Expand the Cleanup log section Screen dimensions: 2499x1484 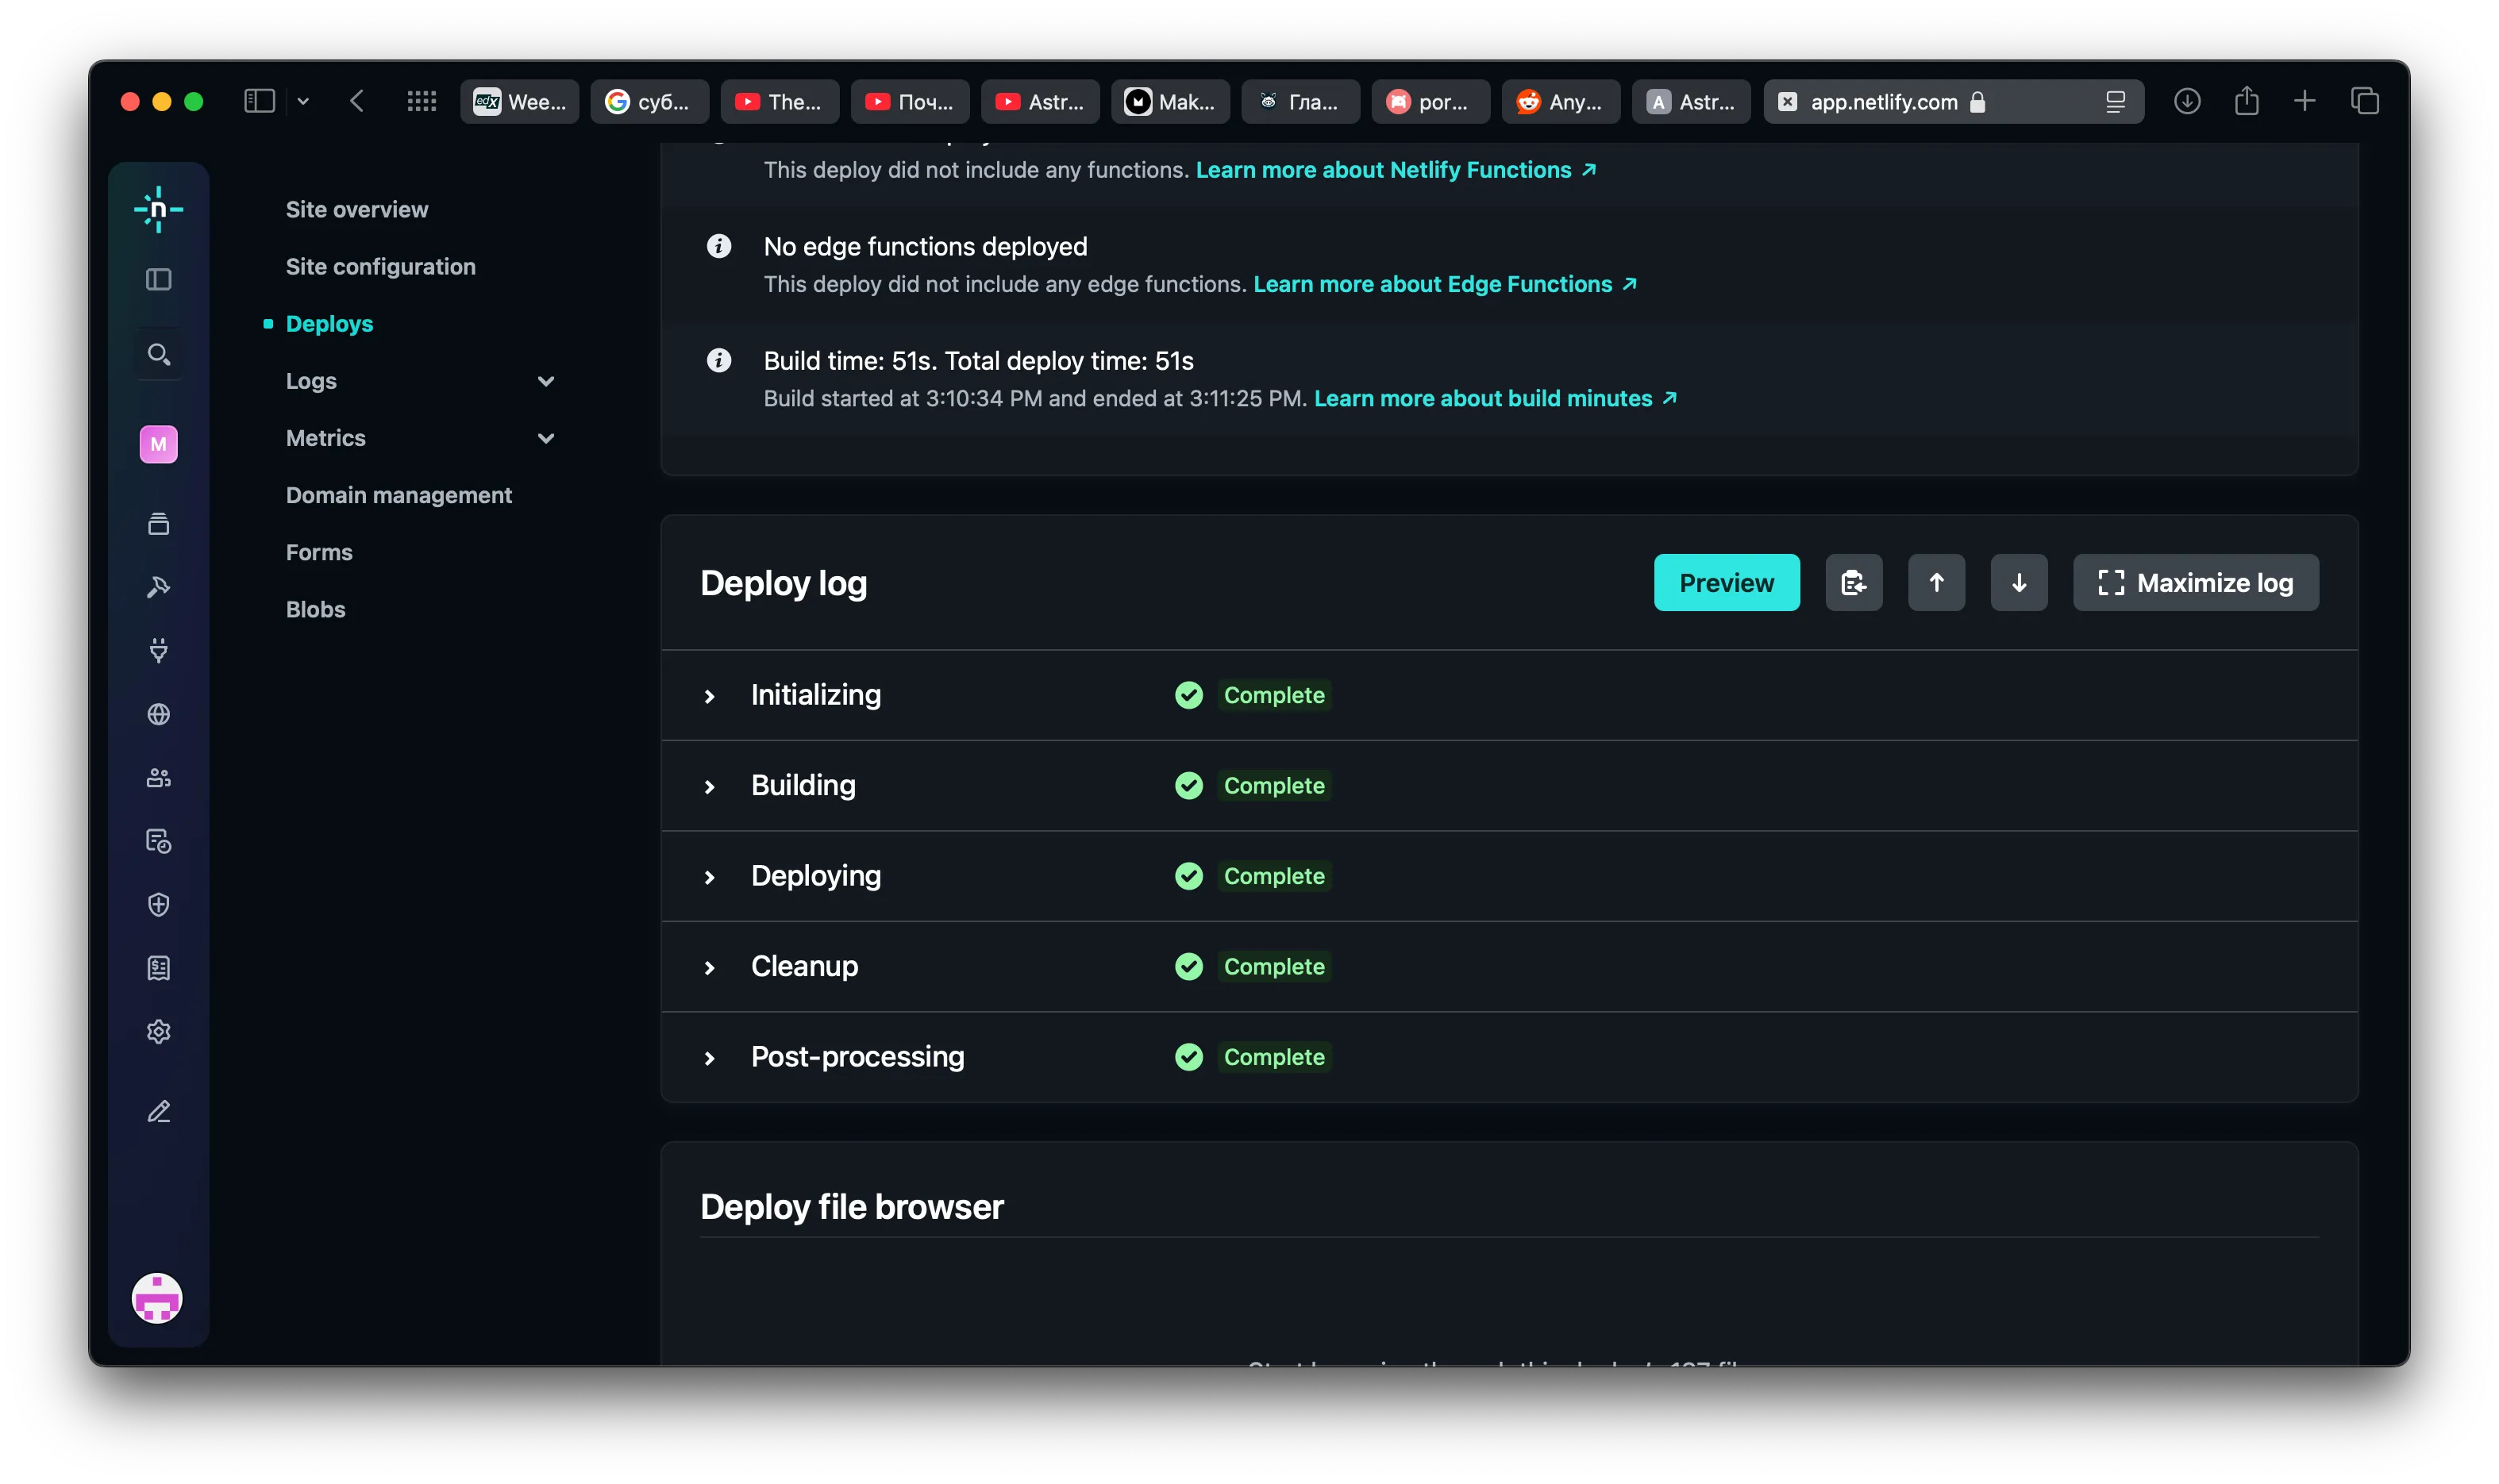click(709, 968)
